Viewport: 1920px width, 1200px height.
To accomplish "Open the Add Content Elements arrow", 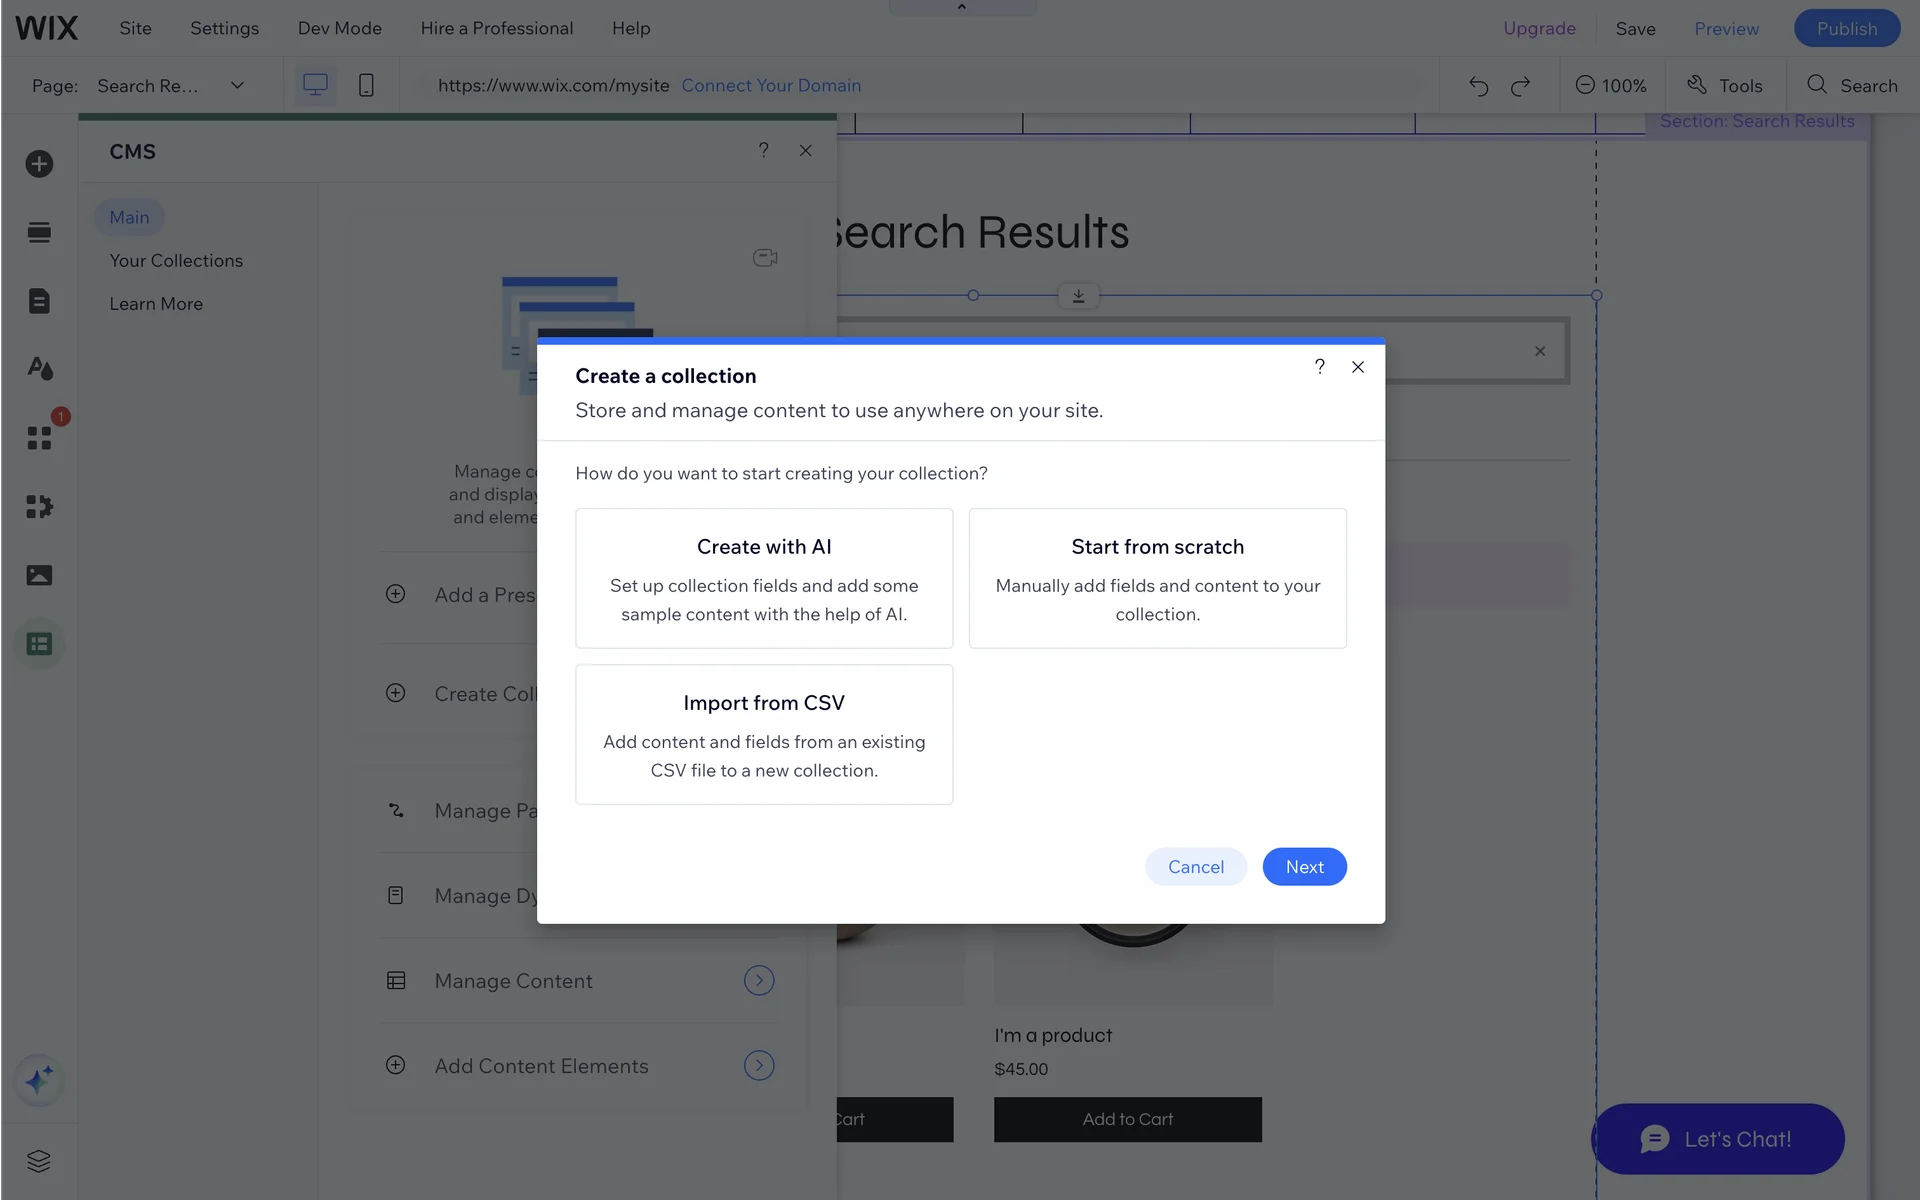I will [759, 1066].
